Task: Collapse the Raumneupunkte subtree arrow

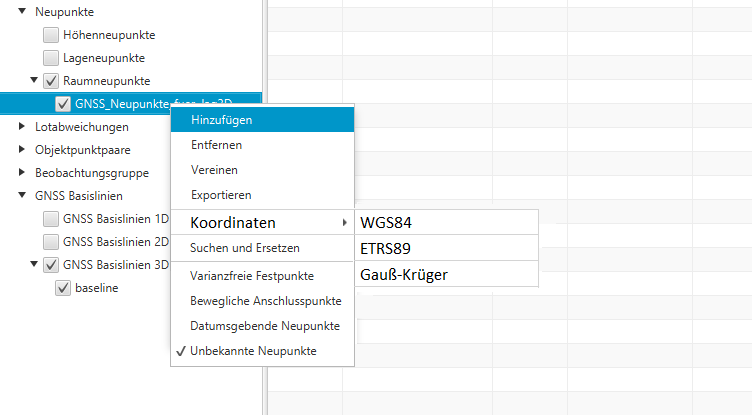Action: coord(35,81)
